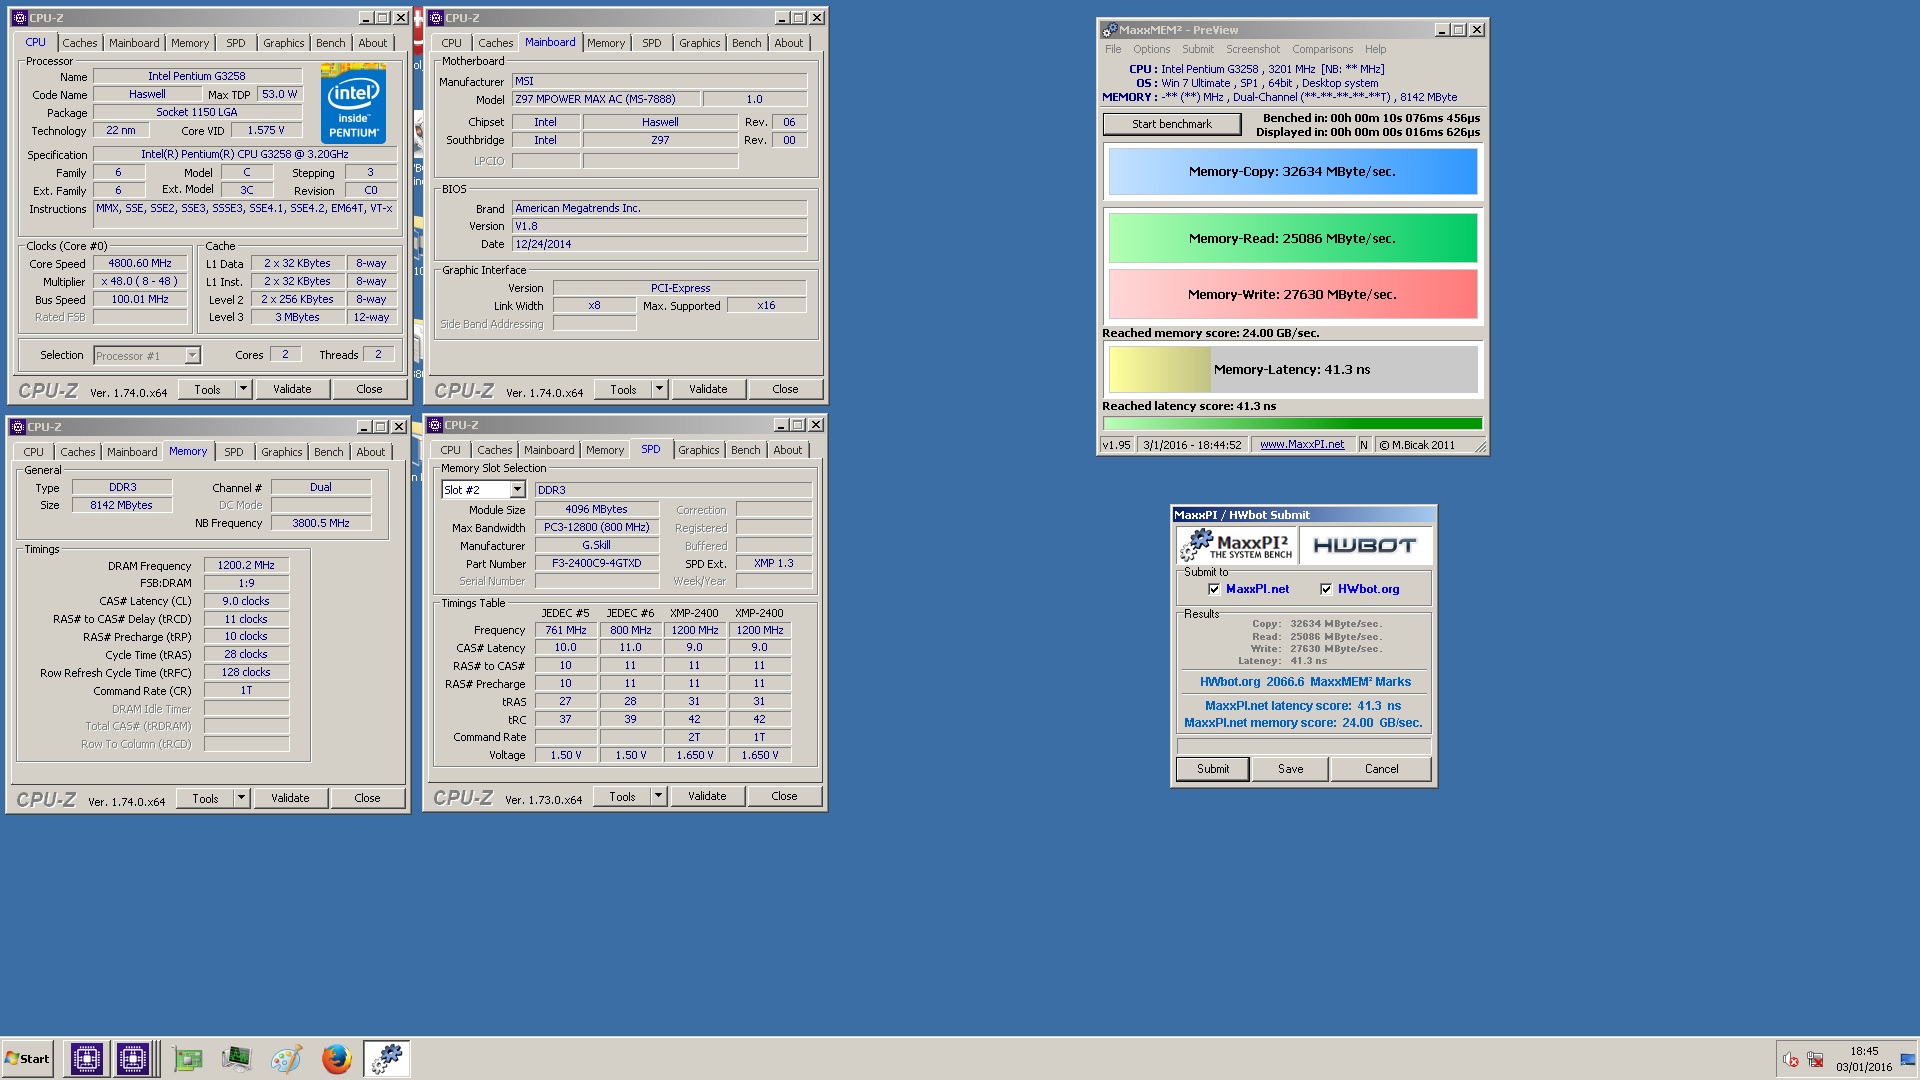Open the Comparisons menu in MaxxMEM

click(1322, 49)
